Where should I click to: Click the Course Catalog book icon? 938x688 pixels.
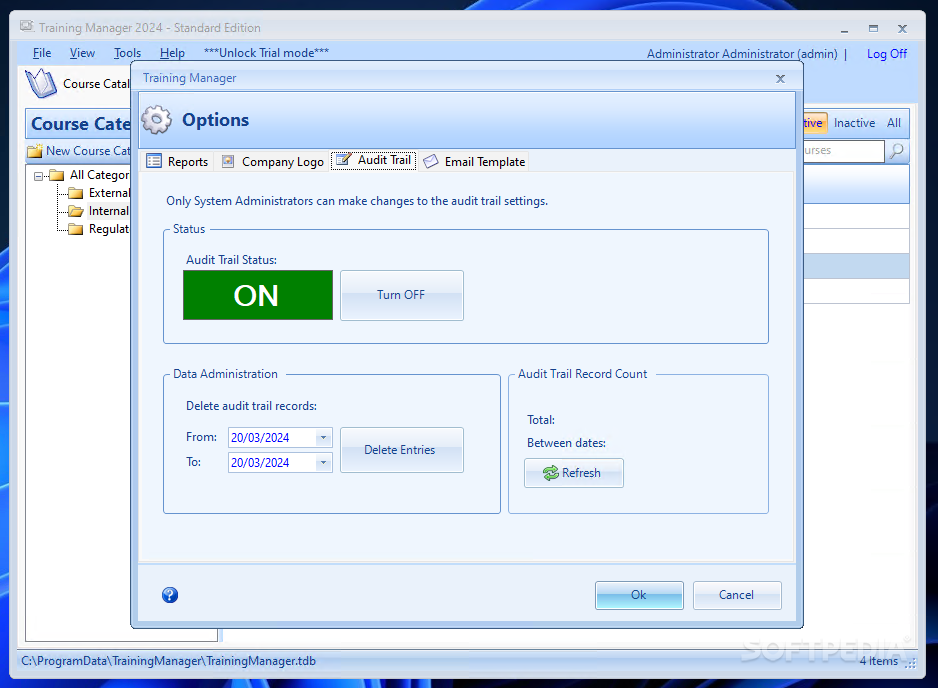[41, 83]
